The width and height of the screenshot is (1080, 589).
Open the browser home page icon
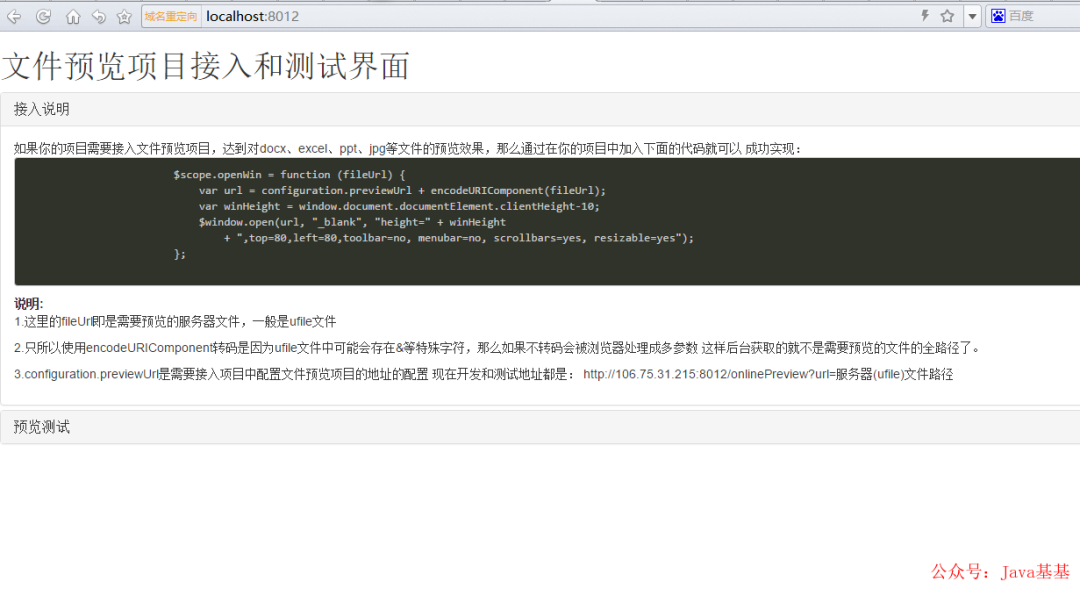click(x=73, y=17)
